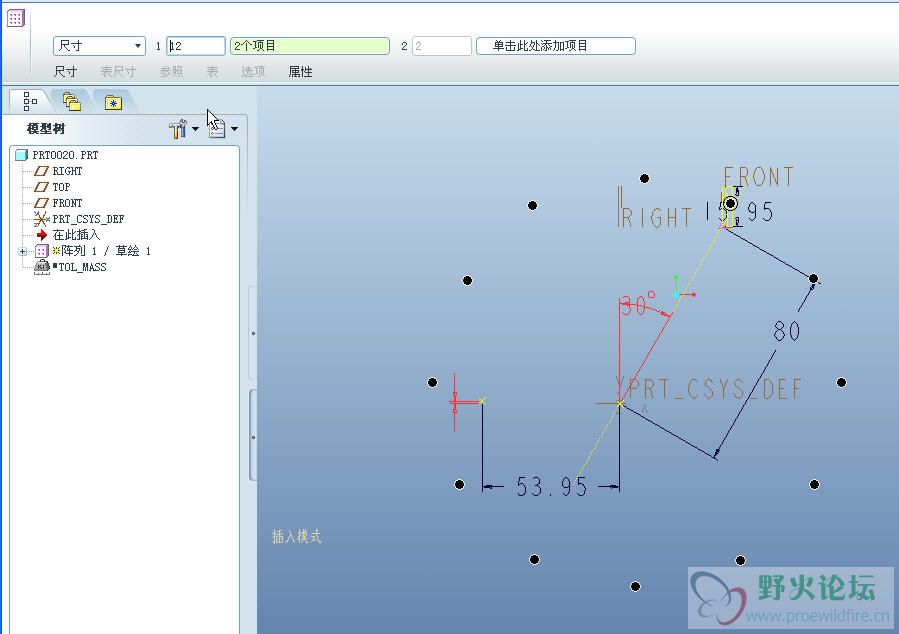
Task: Toggle the circled pattern dot near FRONT label
Action: [x=730, y=203]
